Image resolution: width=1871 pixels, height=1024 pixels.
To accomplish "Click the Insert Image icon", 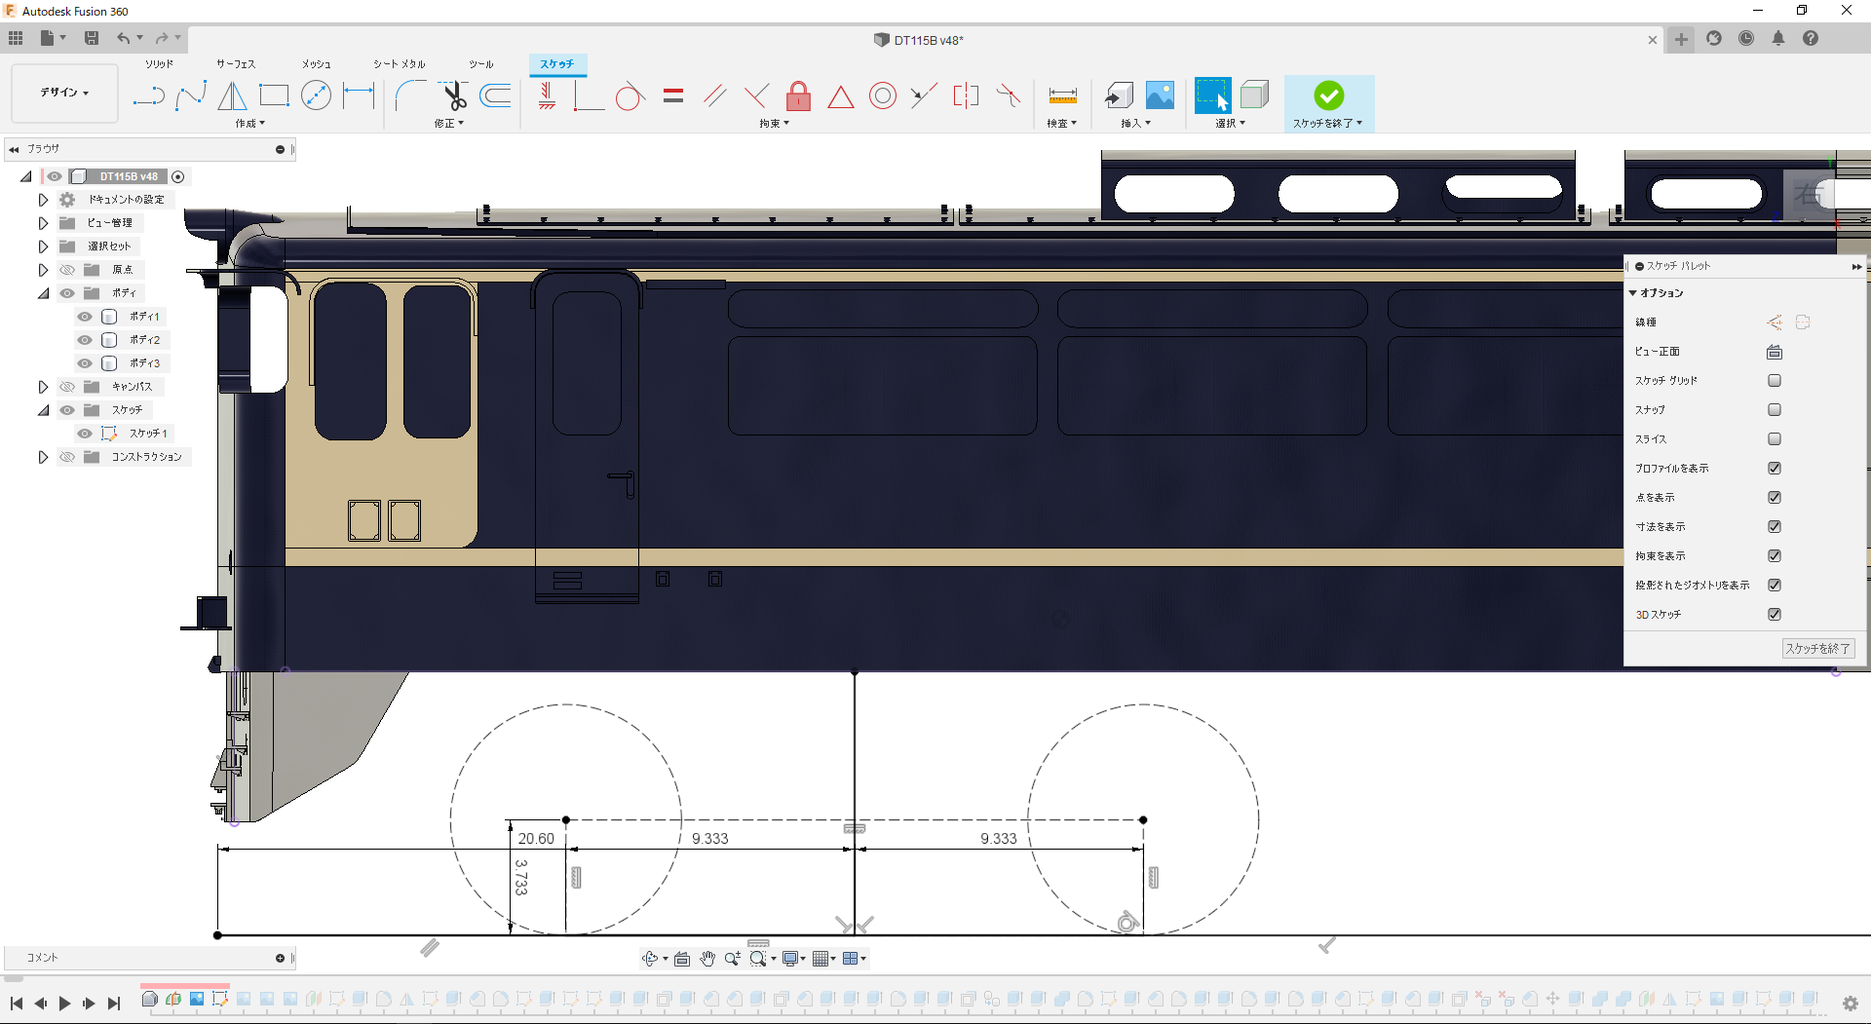I will [x=1160, y=96].
